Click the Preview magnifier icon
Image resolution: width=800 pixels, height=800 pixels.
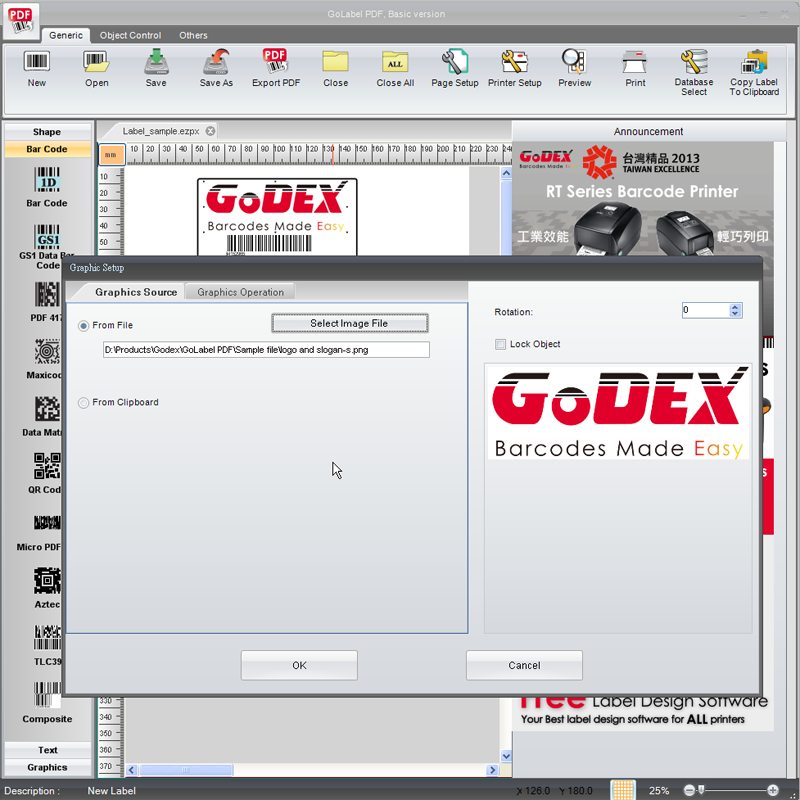click(x=574, y=61)
